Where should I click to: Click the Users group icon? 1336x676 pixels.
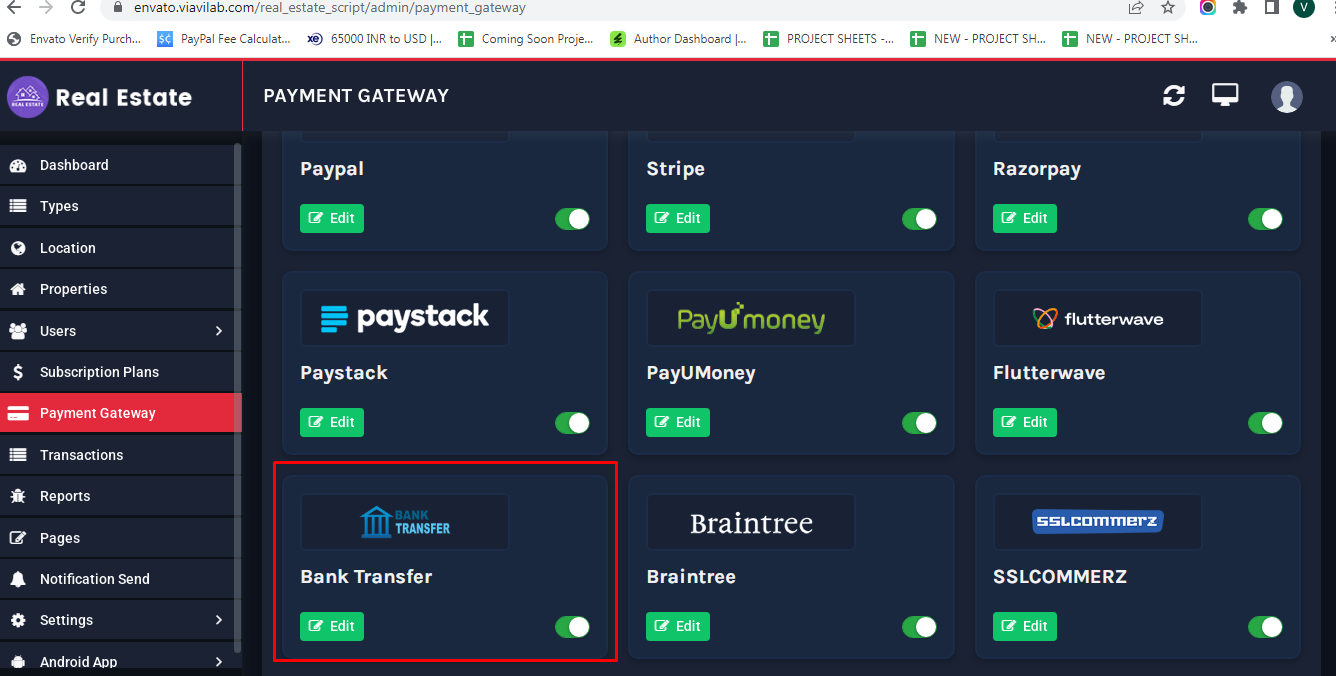18,331
